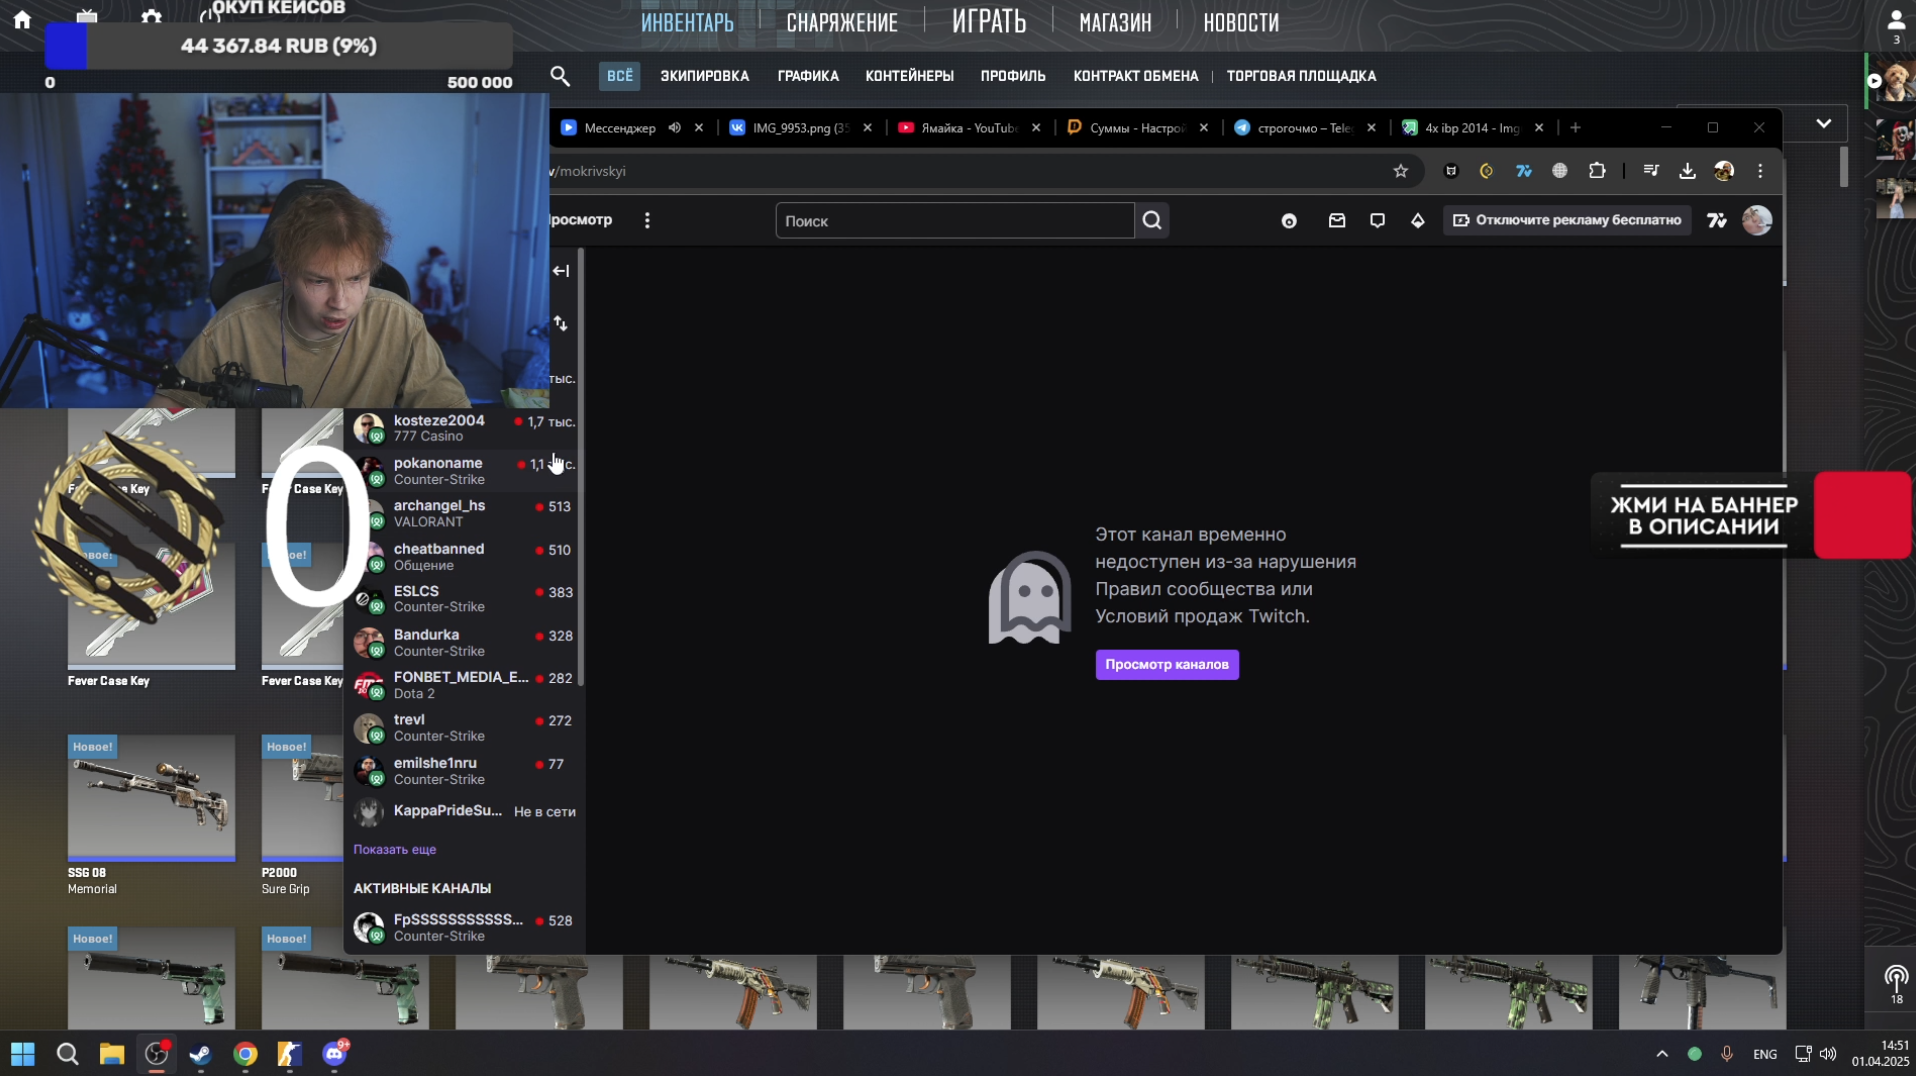Screen dimensions: 1916x1076
Task: Open the Chrome extensions puzzle icon
Action: click(x=1597, y=171)
